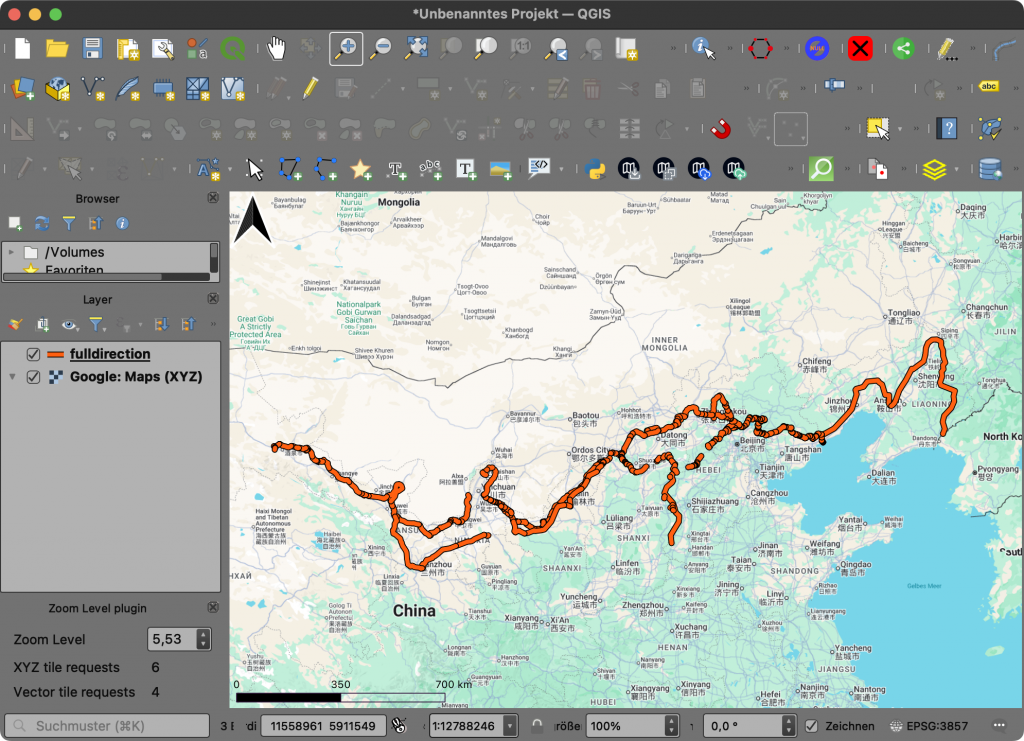This screenshot has width=1024, height=741.
Task: Select the Pan Map hand tool
Action: tap(276, 48)
